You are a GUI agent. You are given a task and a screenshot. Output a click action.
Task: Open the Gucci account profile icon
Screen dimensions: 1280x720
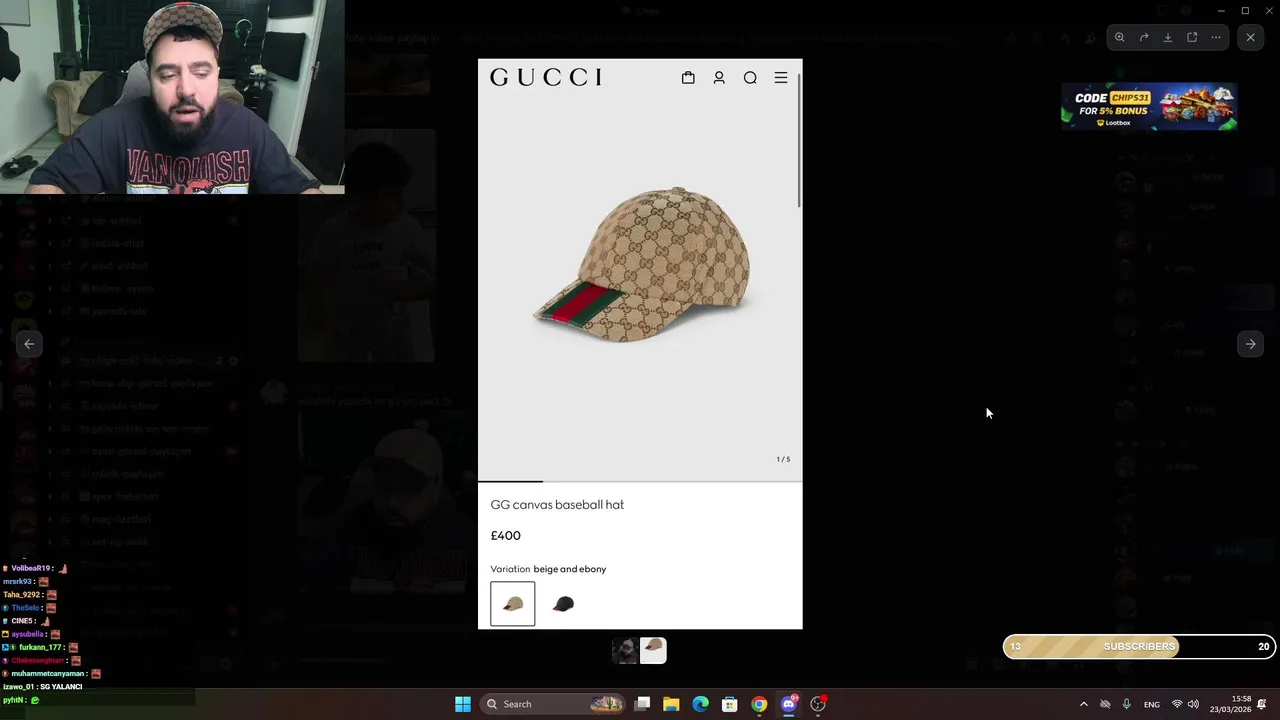pos(719,77)
